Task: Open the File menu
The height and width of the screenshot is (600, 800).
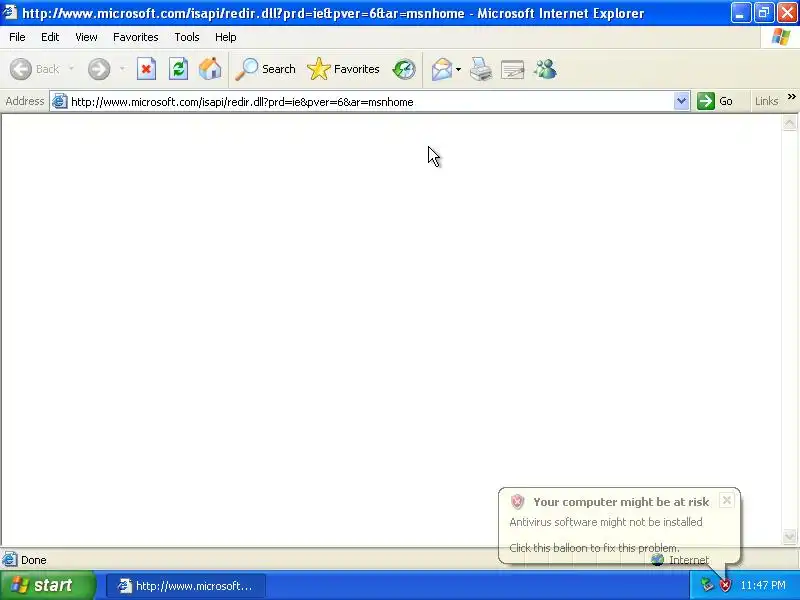Action: point(17,37)
